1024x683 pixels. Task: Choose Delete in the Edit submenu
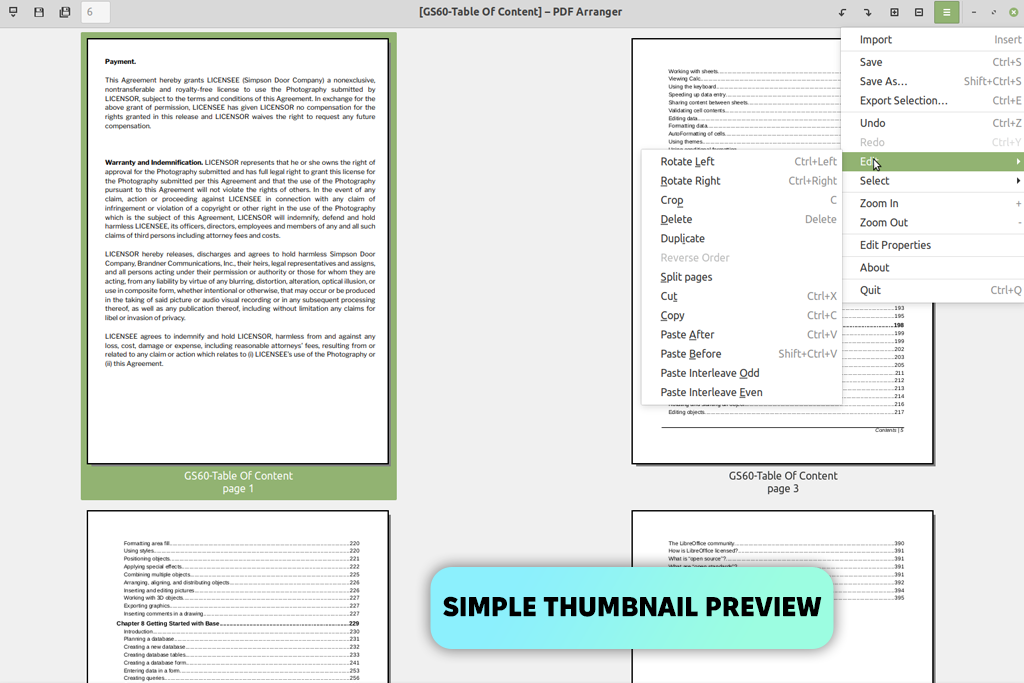tap(742, 219)
